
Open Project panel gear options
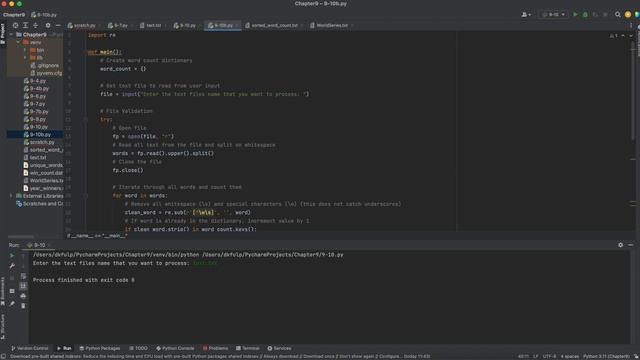click(48, 25)
